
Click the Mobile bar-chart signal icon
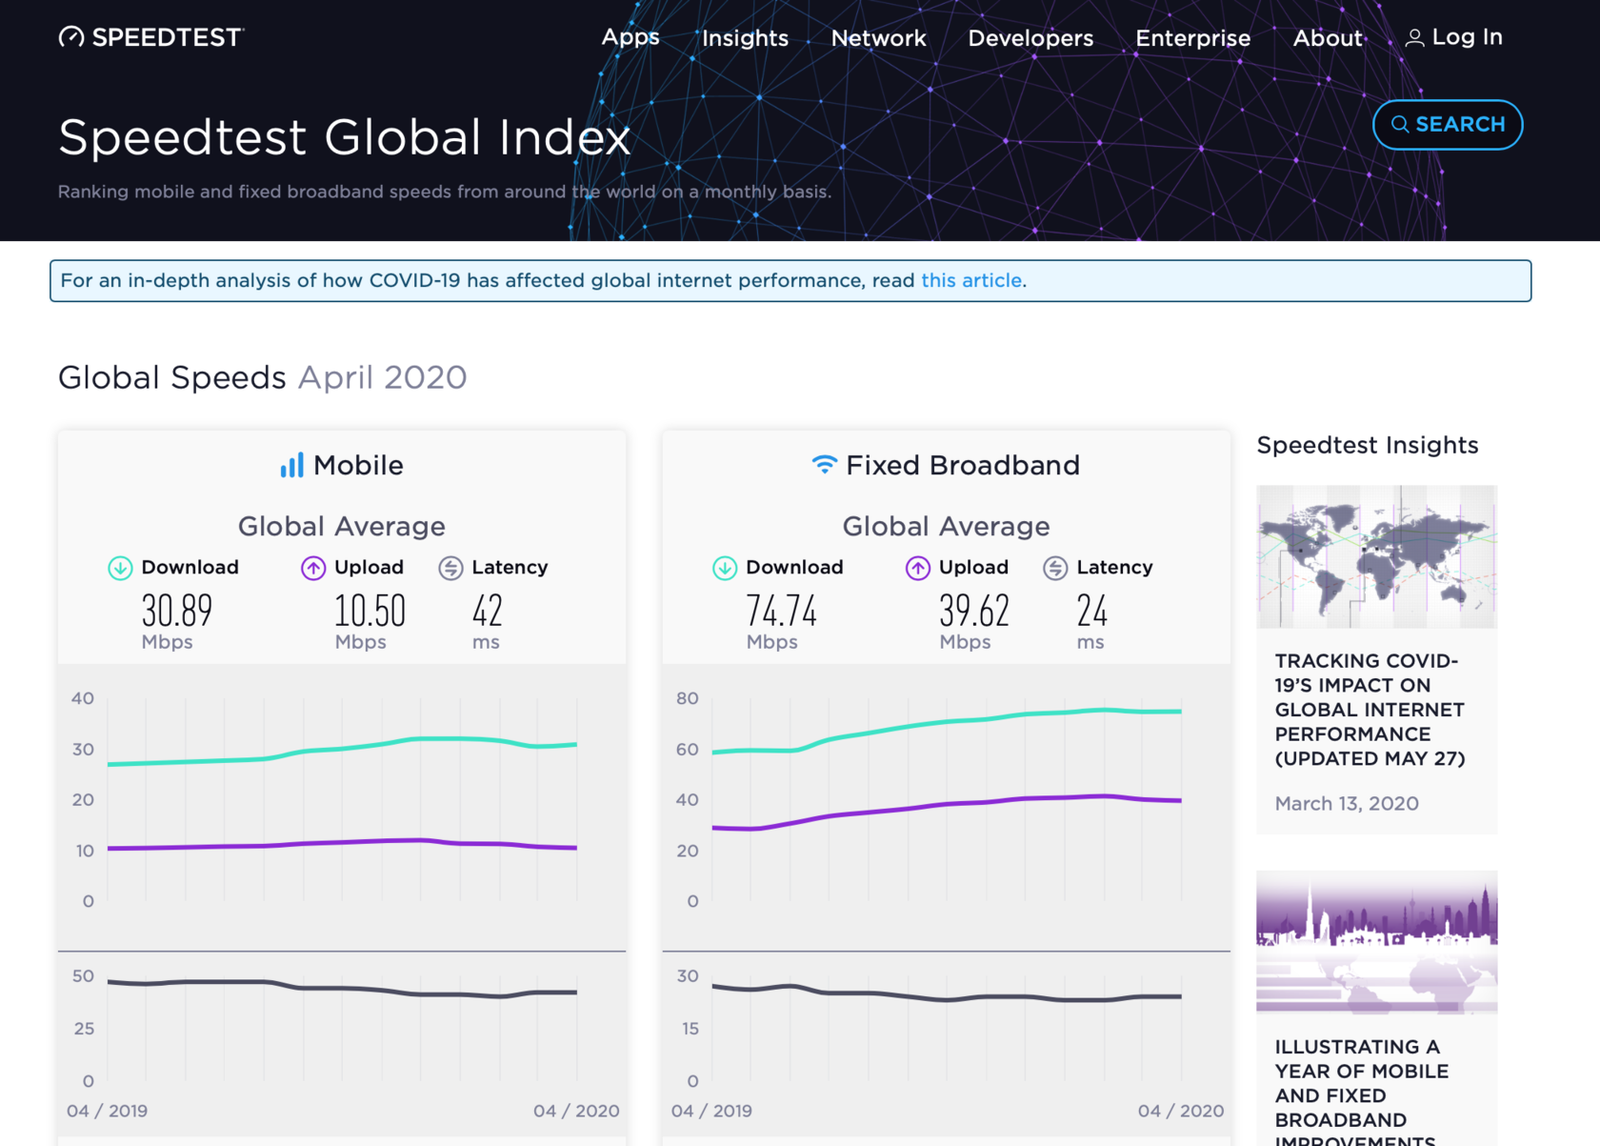coord(292,465)
